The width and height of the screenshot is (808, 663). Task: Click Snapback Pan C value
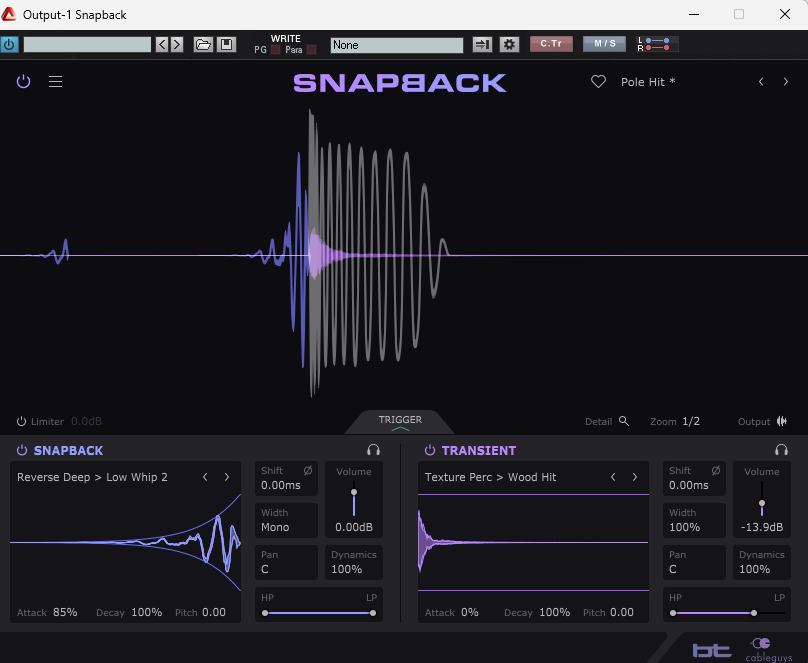265,569
